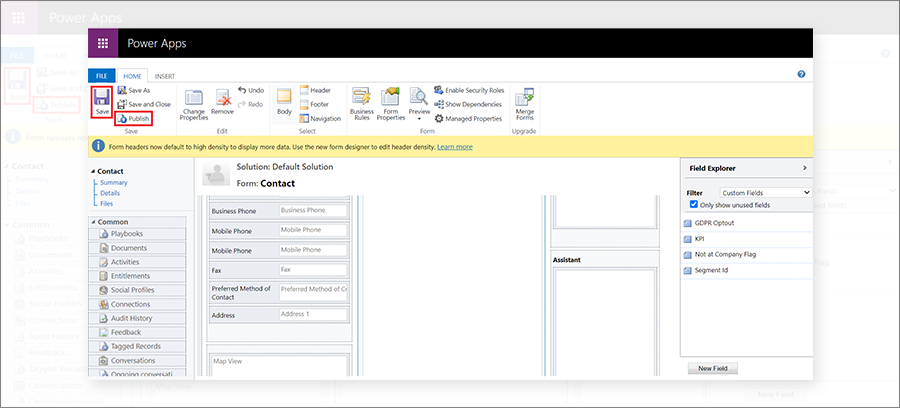Viewport: 900px width, 408px height.
Task: Select Not at Company Flag field
Action: [746, 254]
